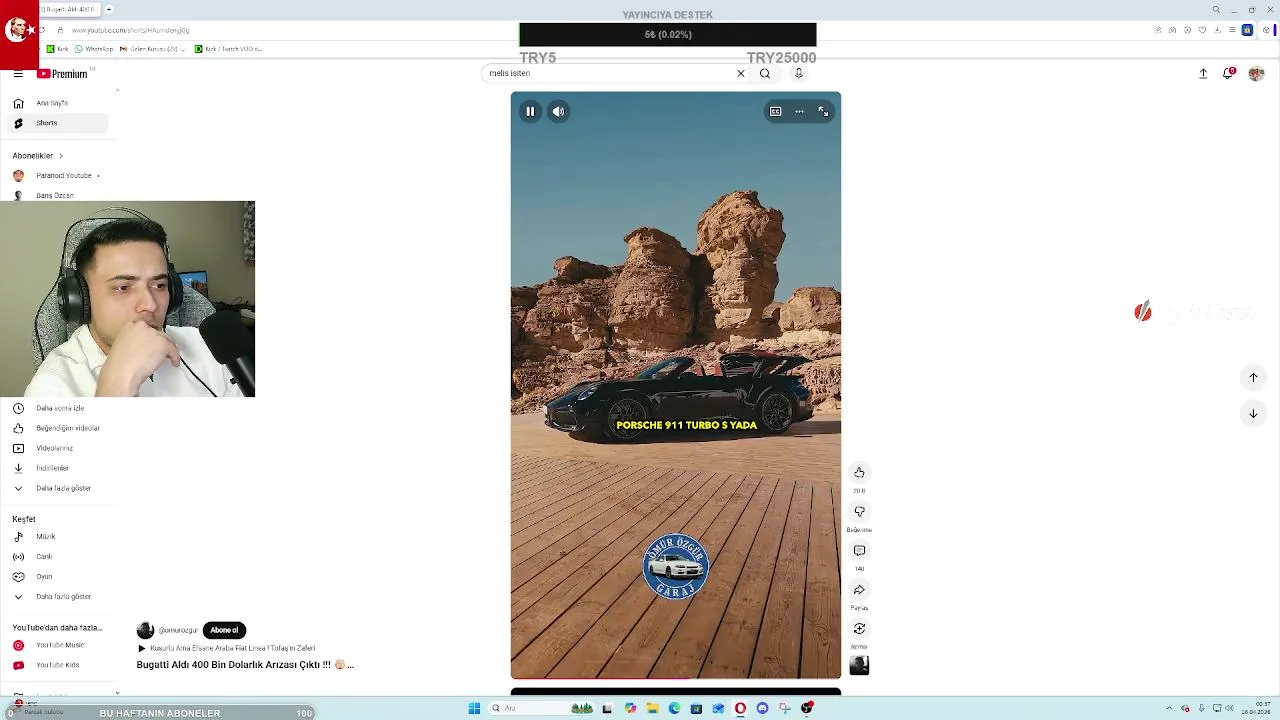
Task: Go to the next Short with down arrow
Action: coord(1253,413)
